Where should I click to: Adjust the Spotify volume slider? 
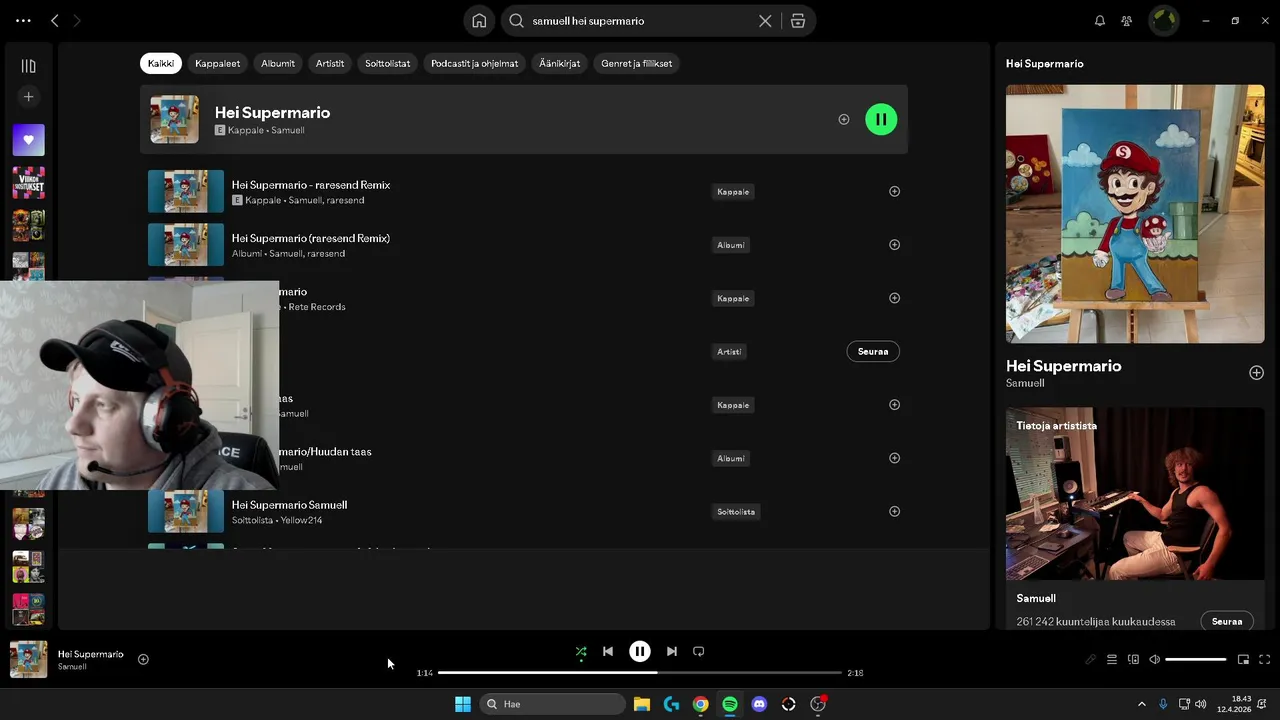coord(1195,659)
